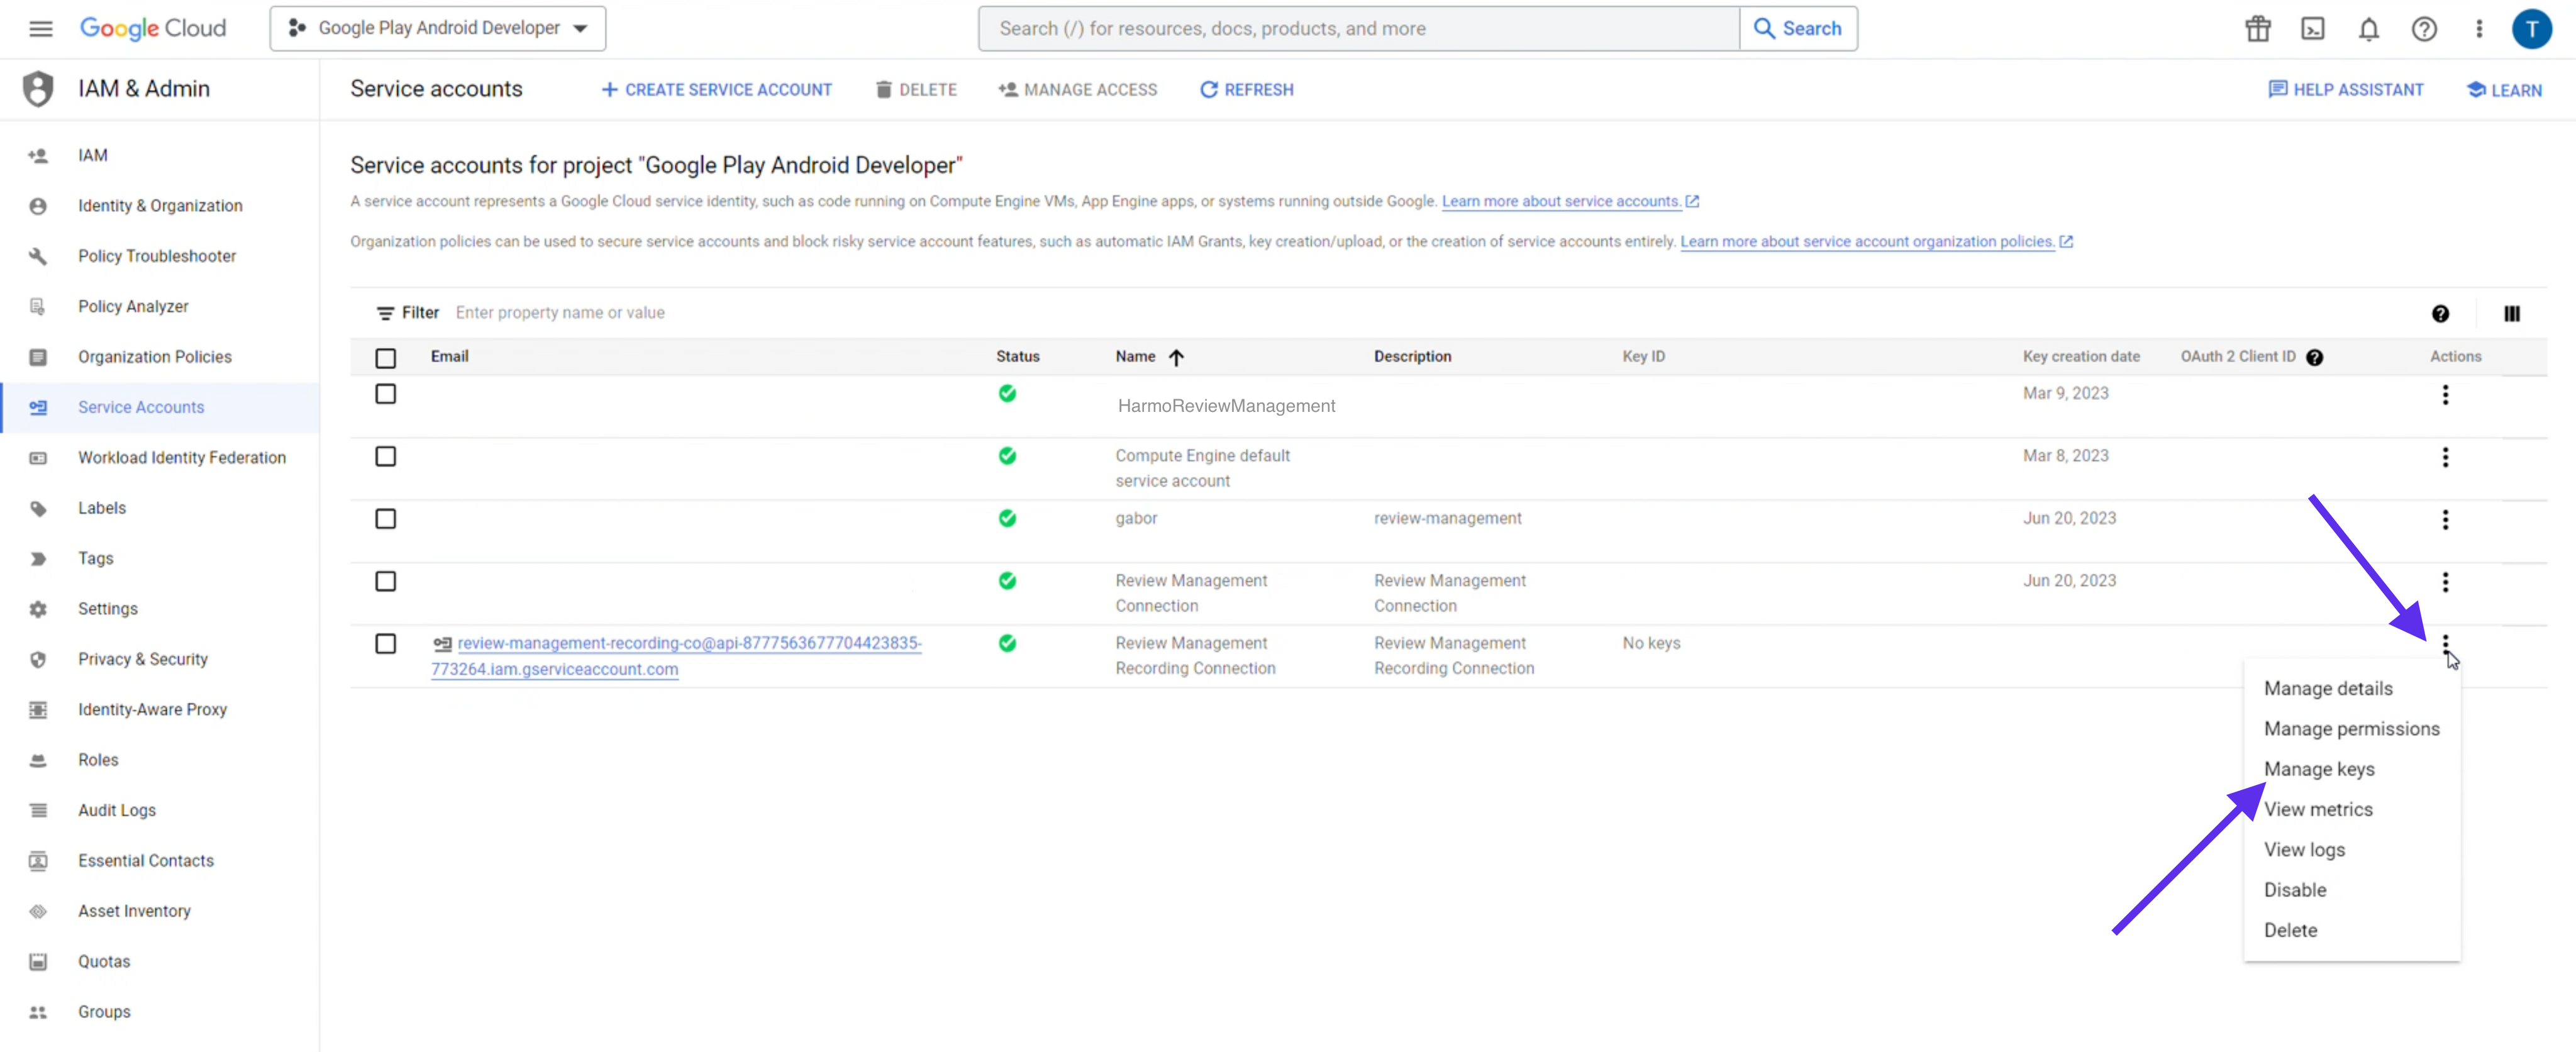2576x1052 pixels.
Task: Choose Manage details from the context menu
Action: [x=2328, y=688]
